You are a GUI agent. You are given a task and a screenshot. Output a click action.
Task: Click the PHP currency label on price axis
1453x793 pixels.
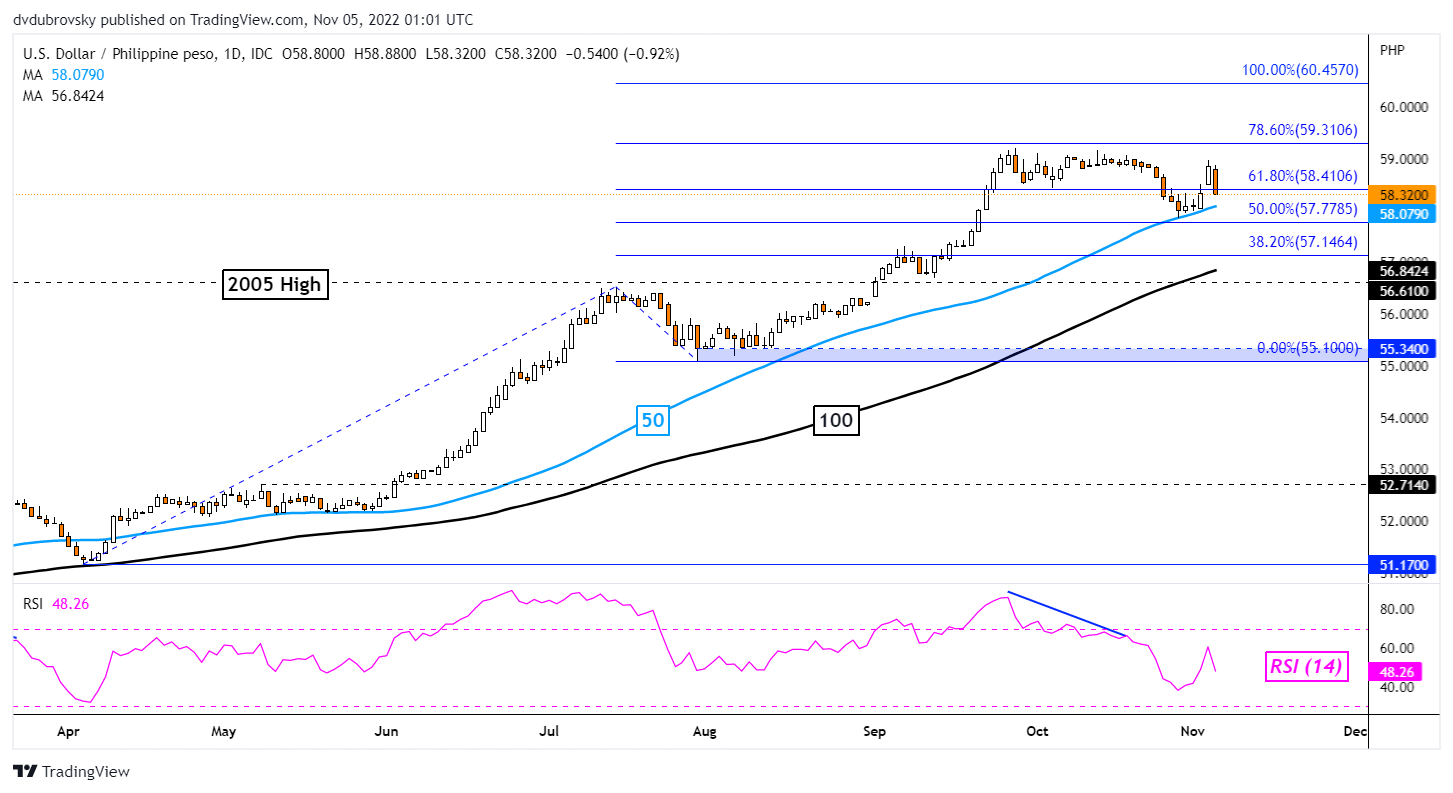(x=1392, y=50)
